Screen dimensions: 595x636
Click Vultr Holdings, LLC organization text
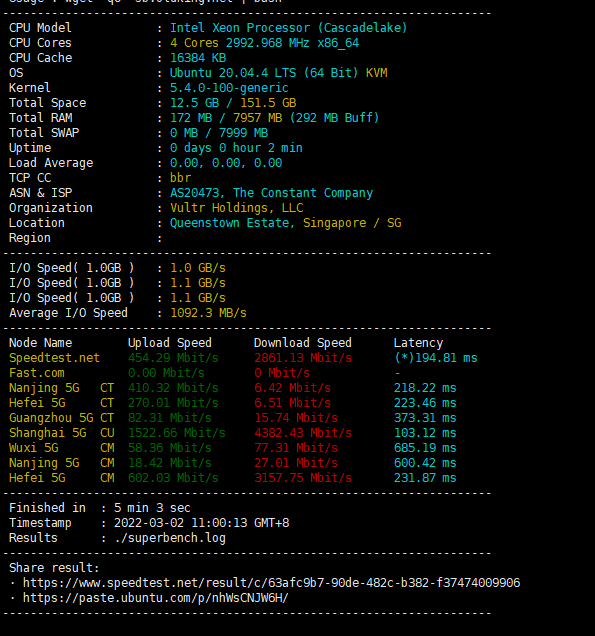coord(236,208)
